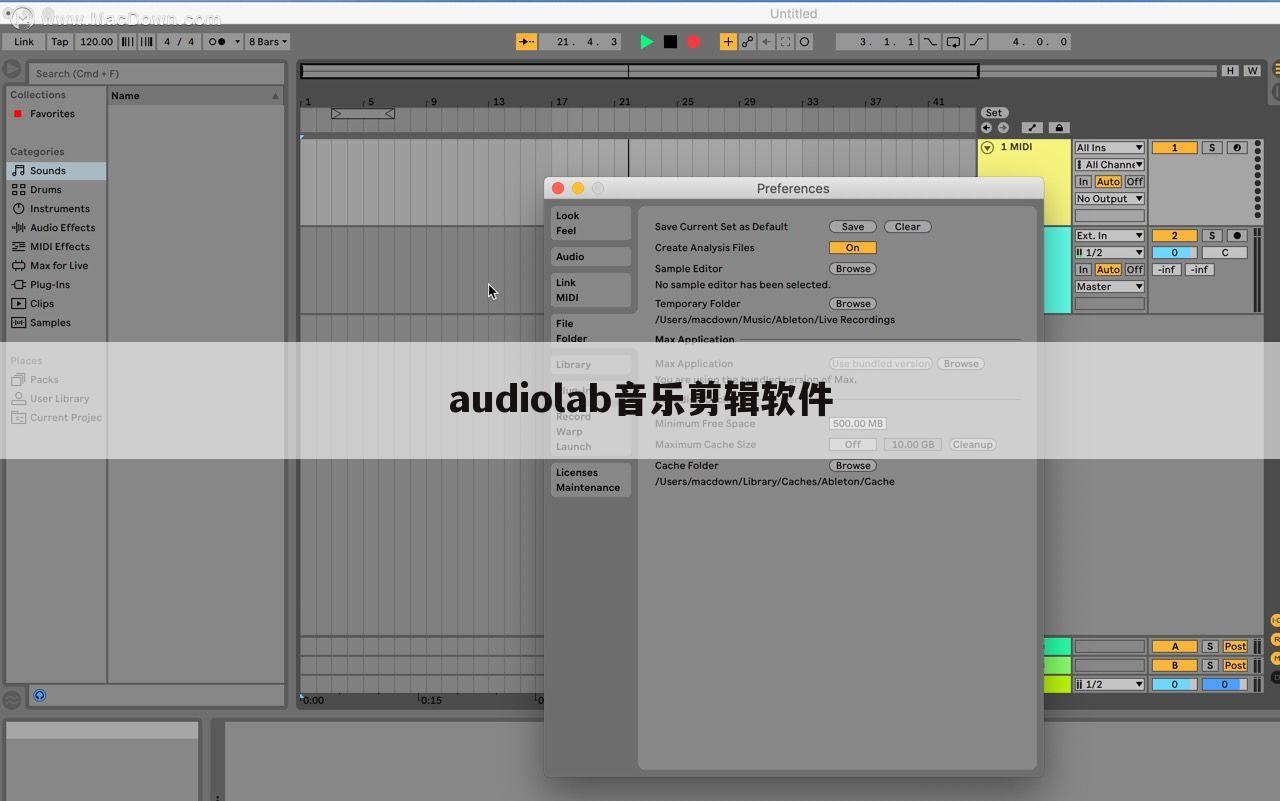Click the Master volume slider in Master row

tap(1174, 685)
